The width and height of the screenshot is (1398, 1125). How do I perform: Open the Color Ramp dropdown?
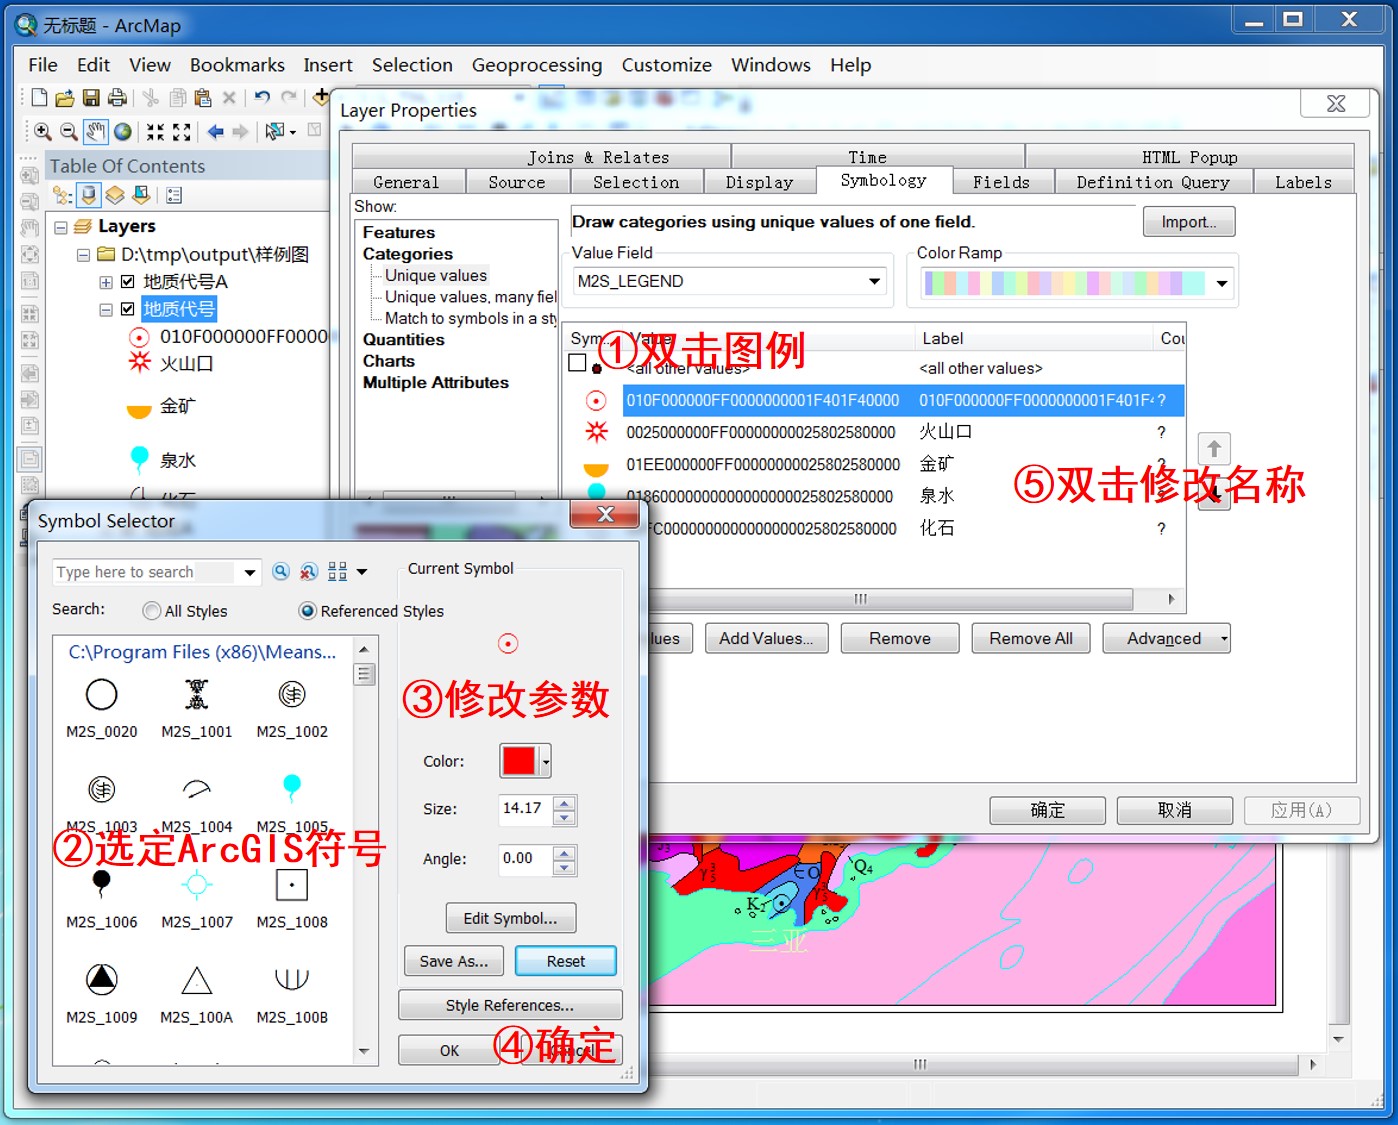(x=1222, y=283)
